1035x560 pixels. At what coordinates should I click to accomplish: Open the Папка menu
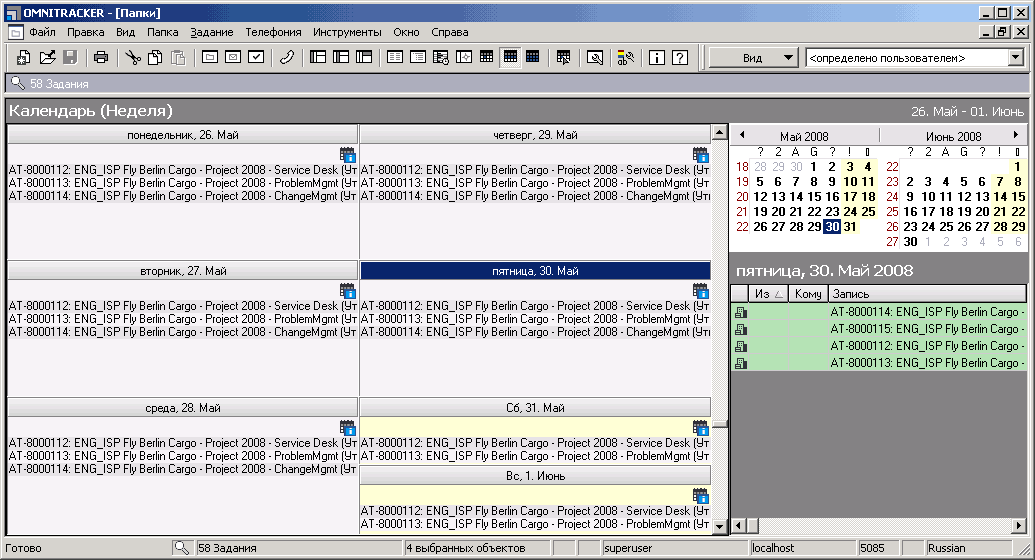[x=162, y=32]
